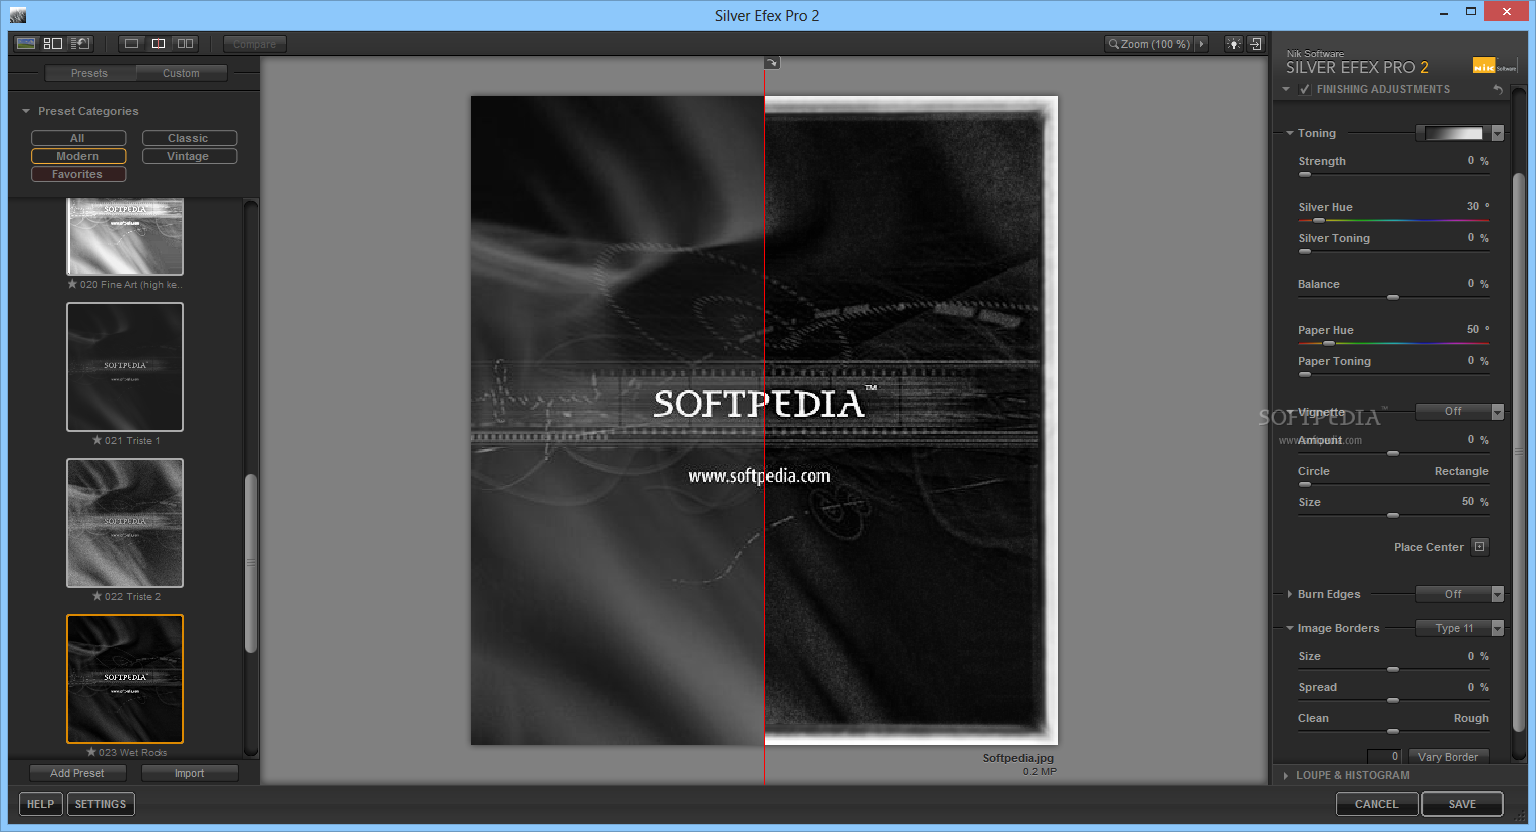Click Import preset button

click(190, 773)
